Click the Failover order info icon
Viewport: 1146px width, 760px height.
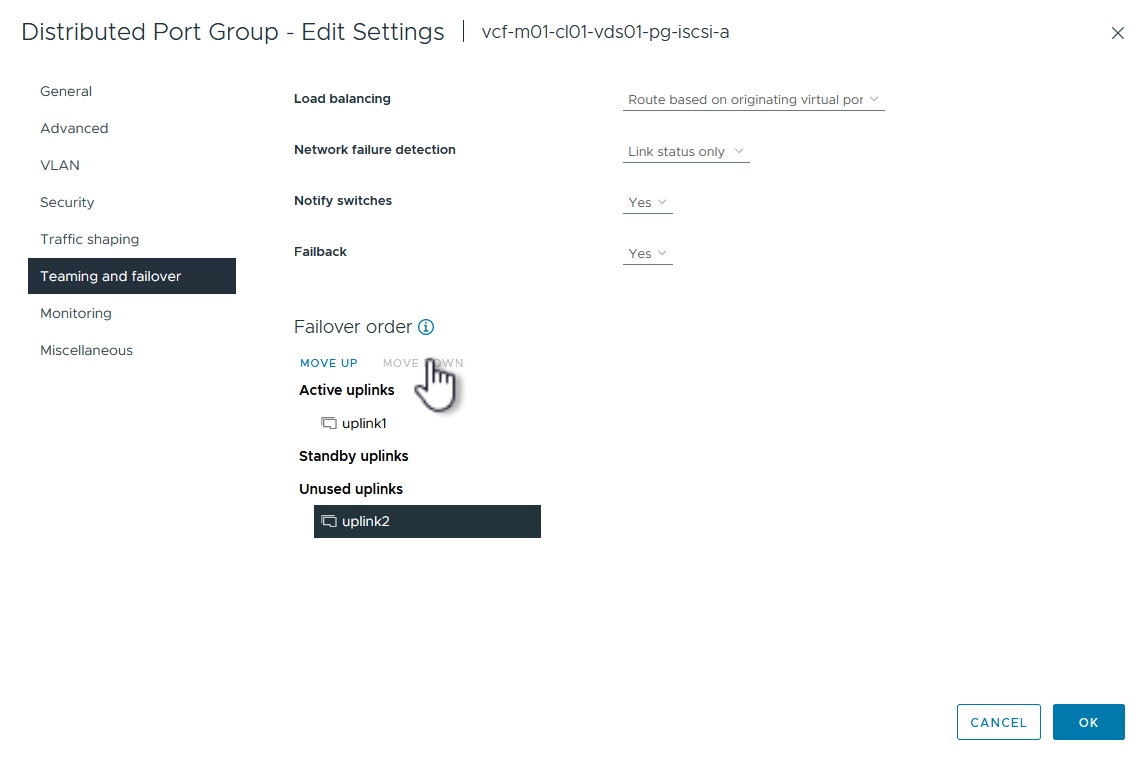click(426, 327)
